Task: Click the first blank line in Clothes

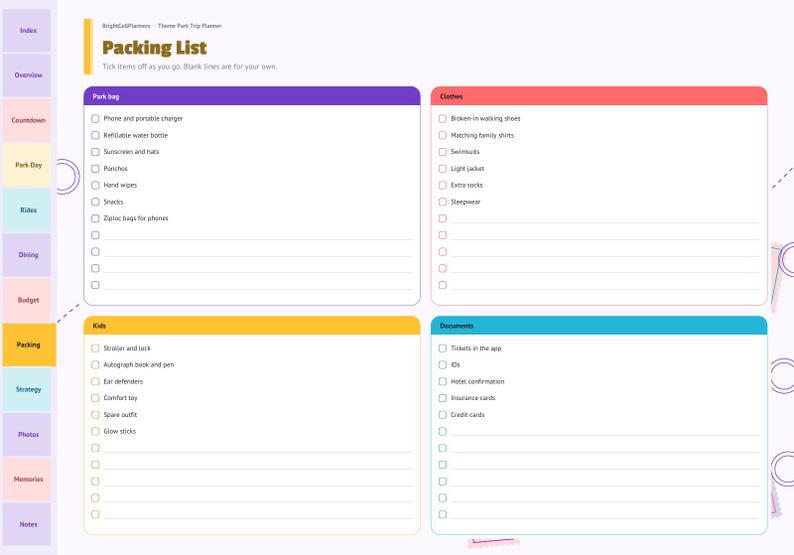Action: (605, 219)
